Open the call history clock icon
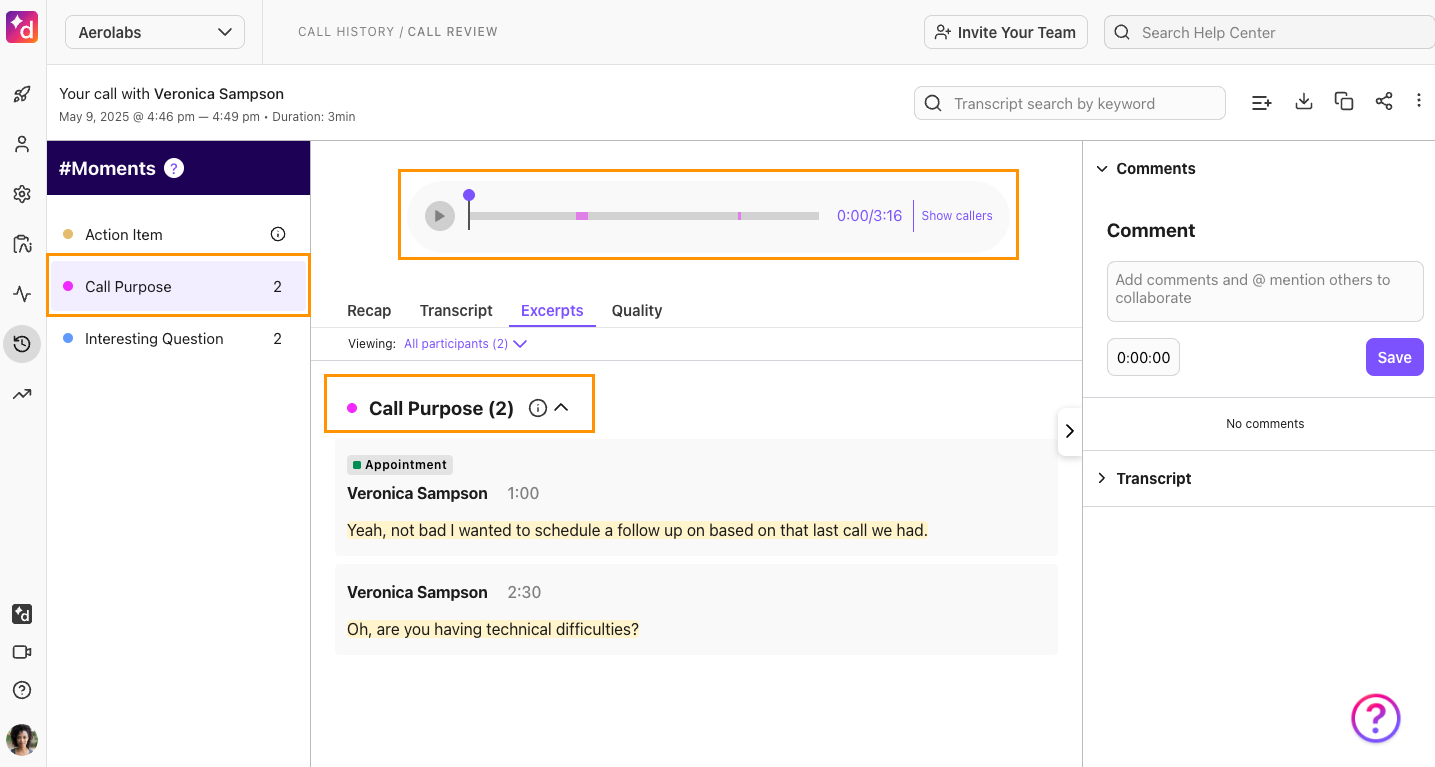 pyautogui.click(x=22, y=344)
